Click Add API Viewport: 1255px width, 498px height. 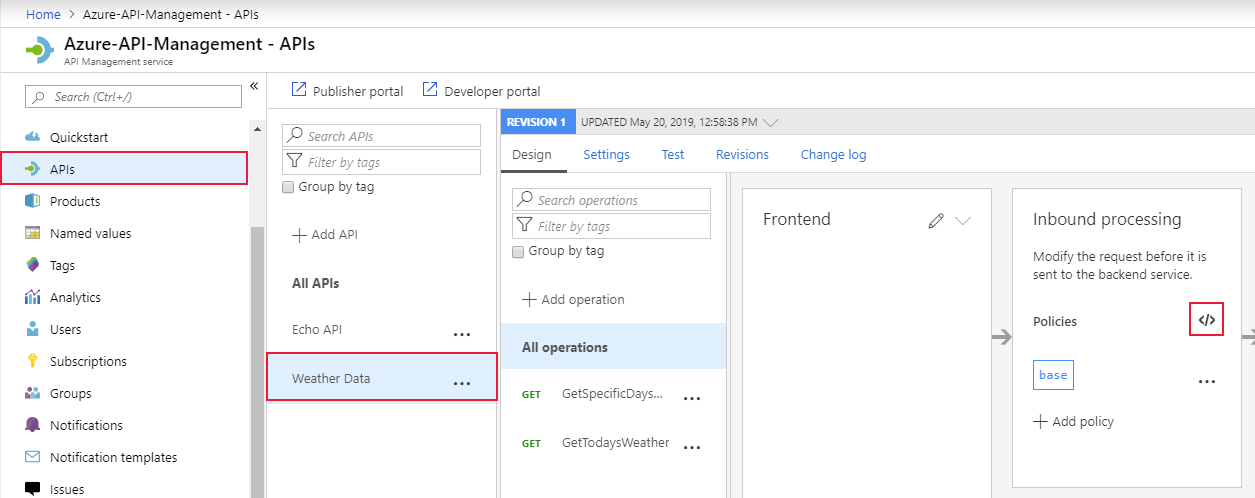click(325, 235)
